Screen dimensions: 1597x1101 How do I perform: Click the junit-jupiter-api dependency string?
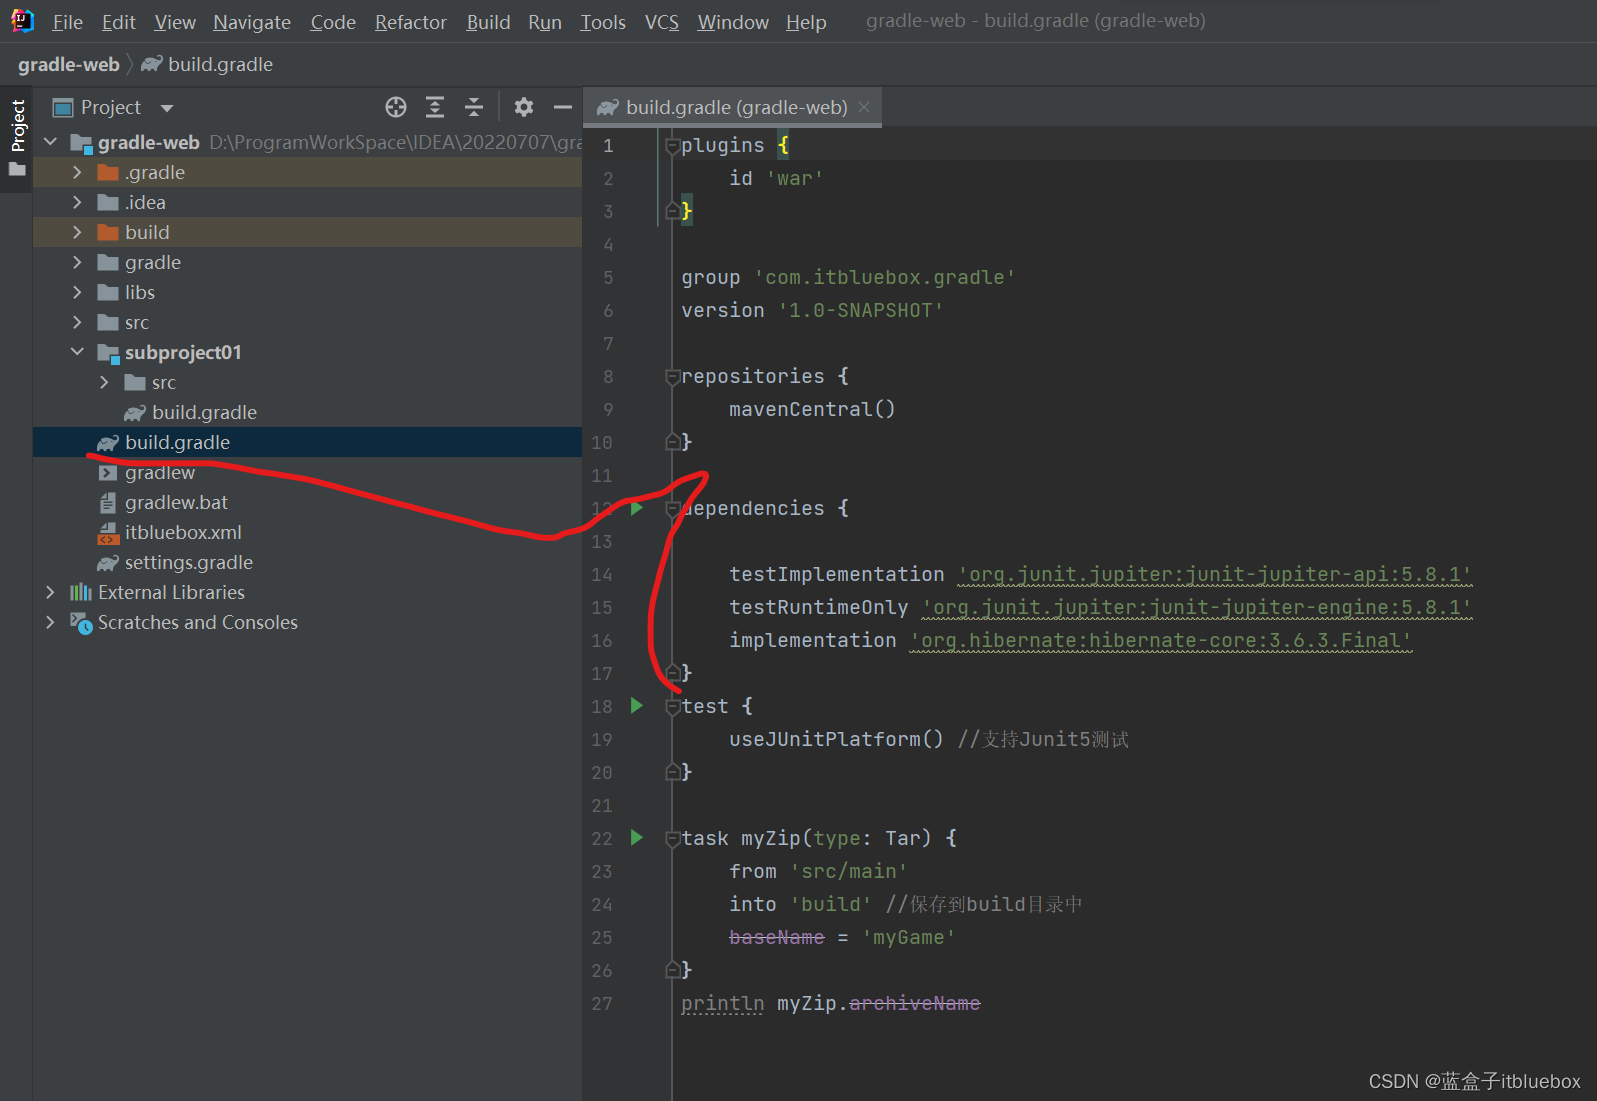tap(1215, 574)
